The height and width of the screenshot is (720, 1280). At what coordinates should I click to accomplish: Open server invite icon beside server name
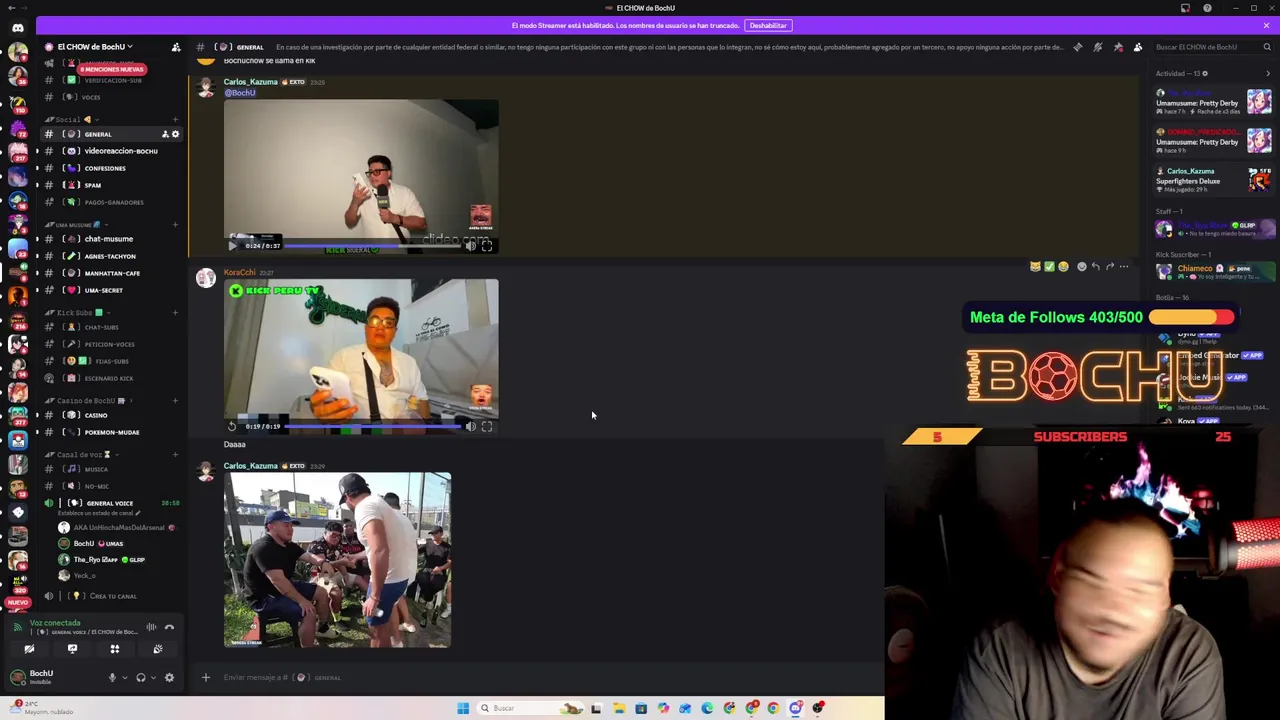pos(176,47)
